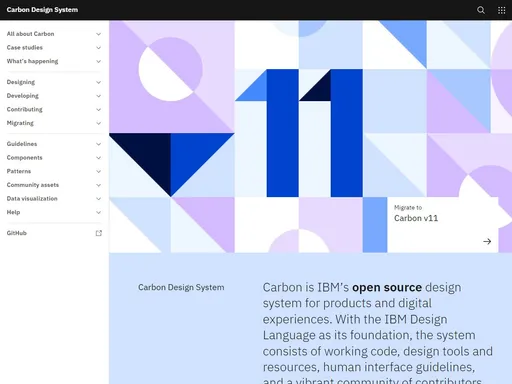Expand the Developing section chevron
The width and height of the screenshot is (512, 384).
(x=98, y=96)
